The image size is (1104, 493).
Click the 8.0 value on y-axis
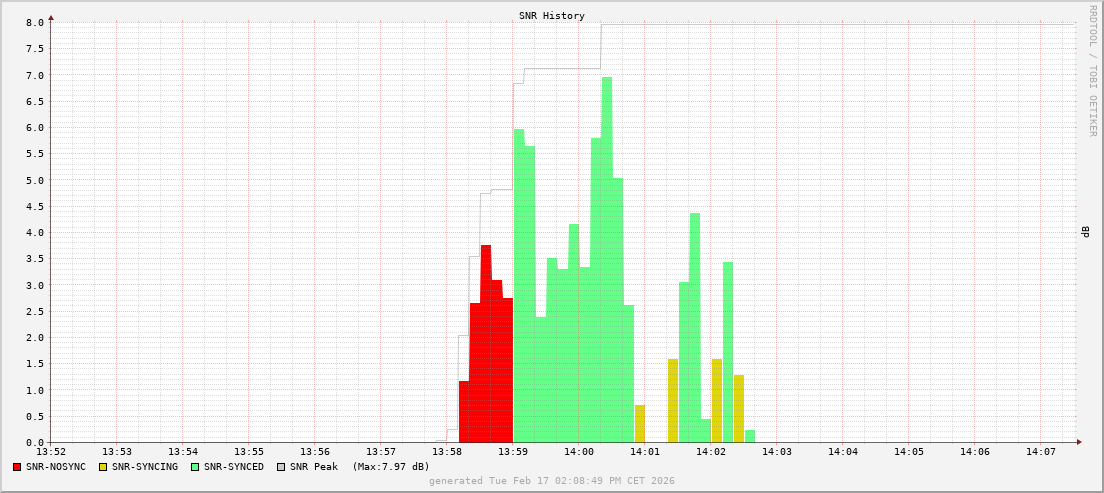[34, 22]
